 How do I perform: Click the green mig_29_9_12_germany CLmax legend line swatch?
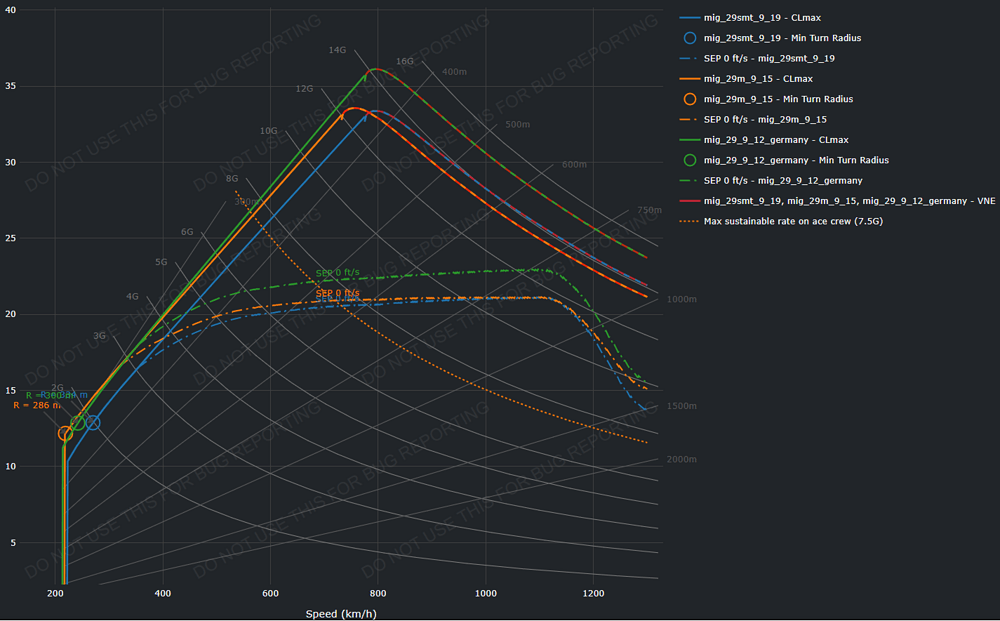tap(690, 140)
